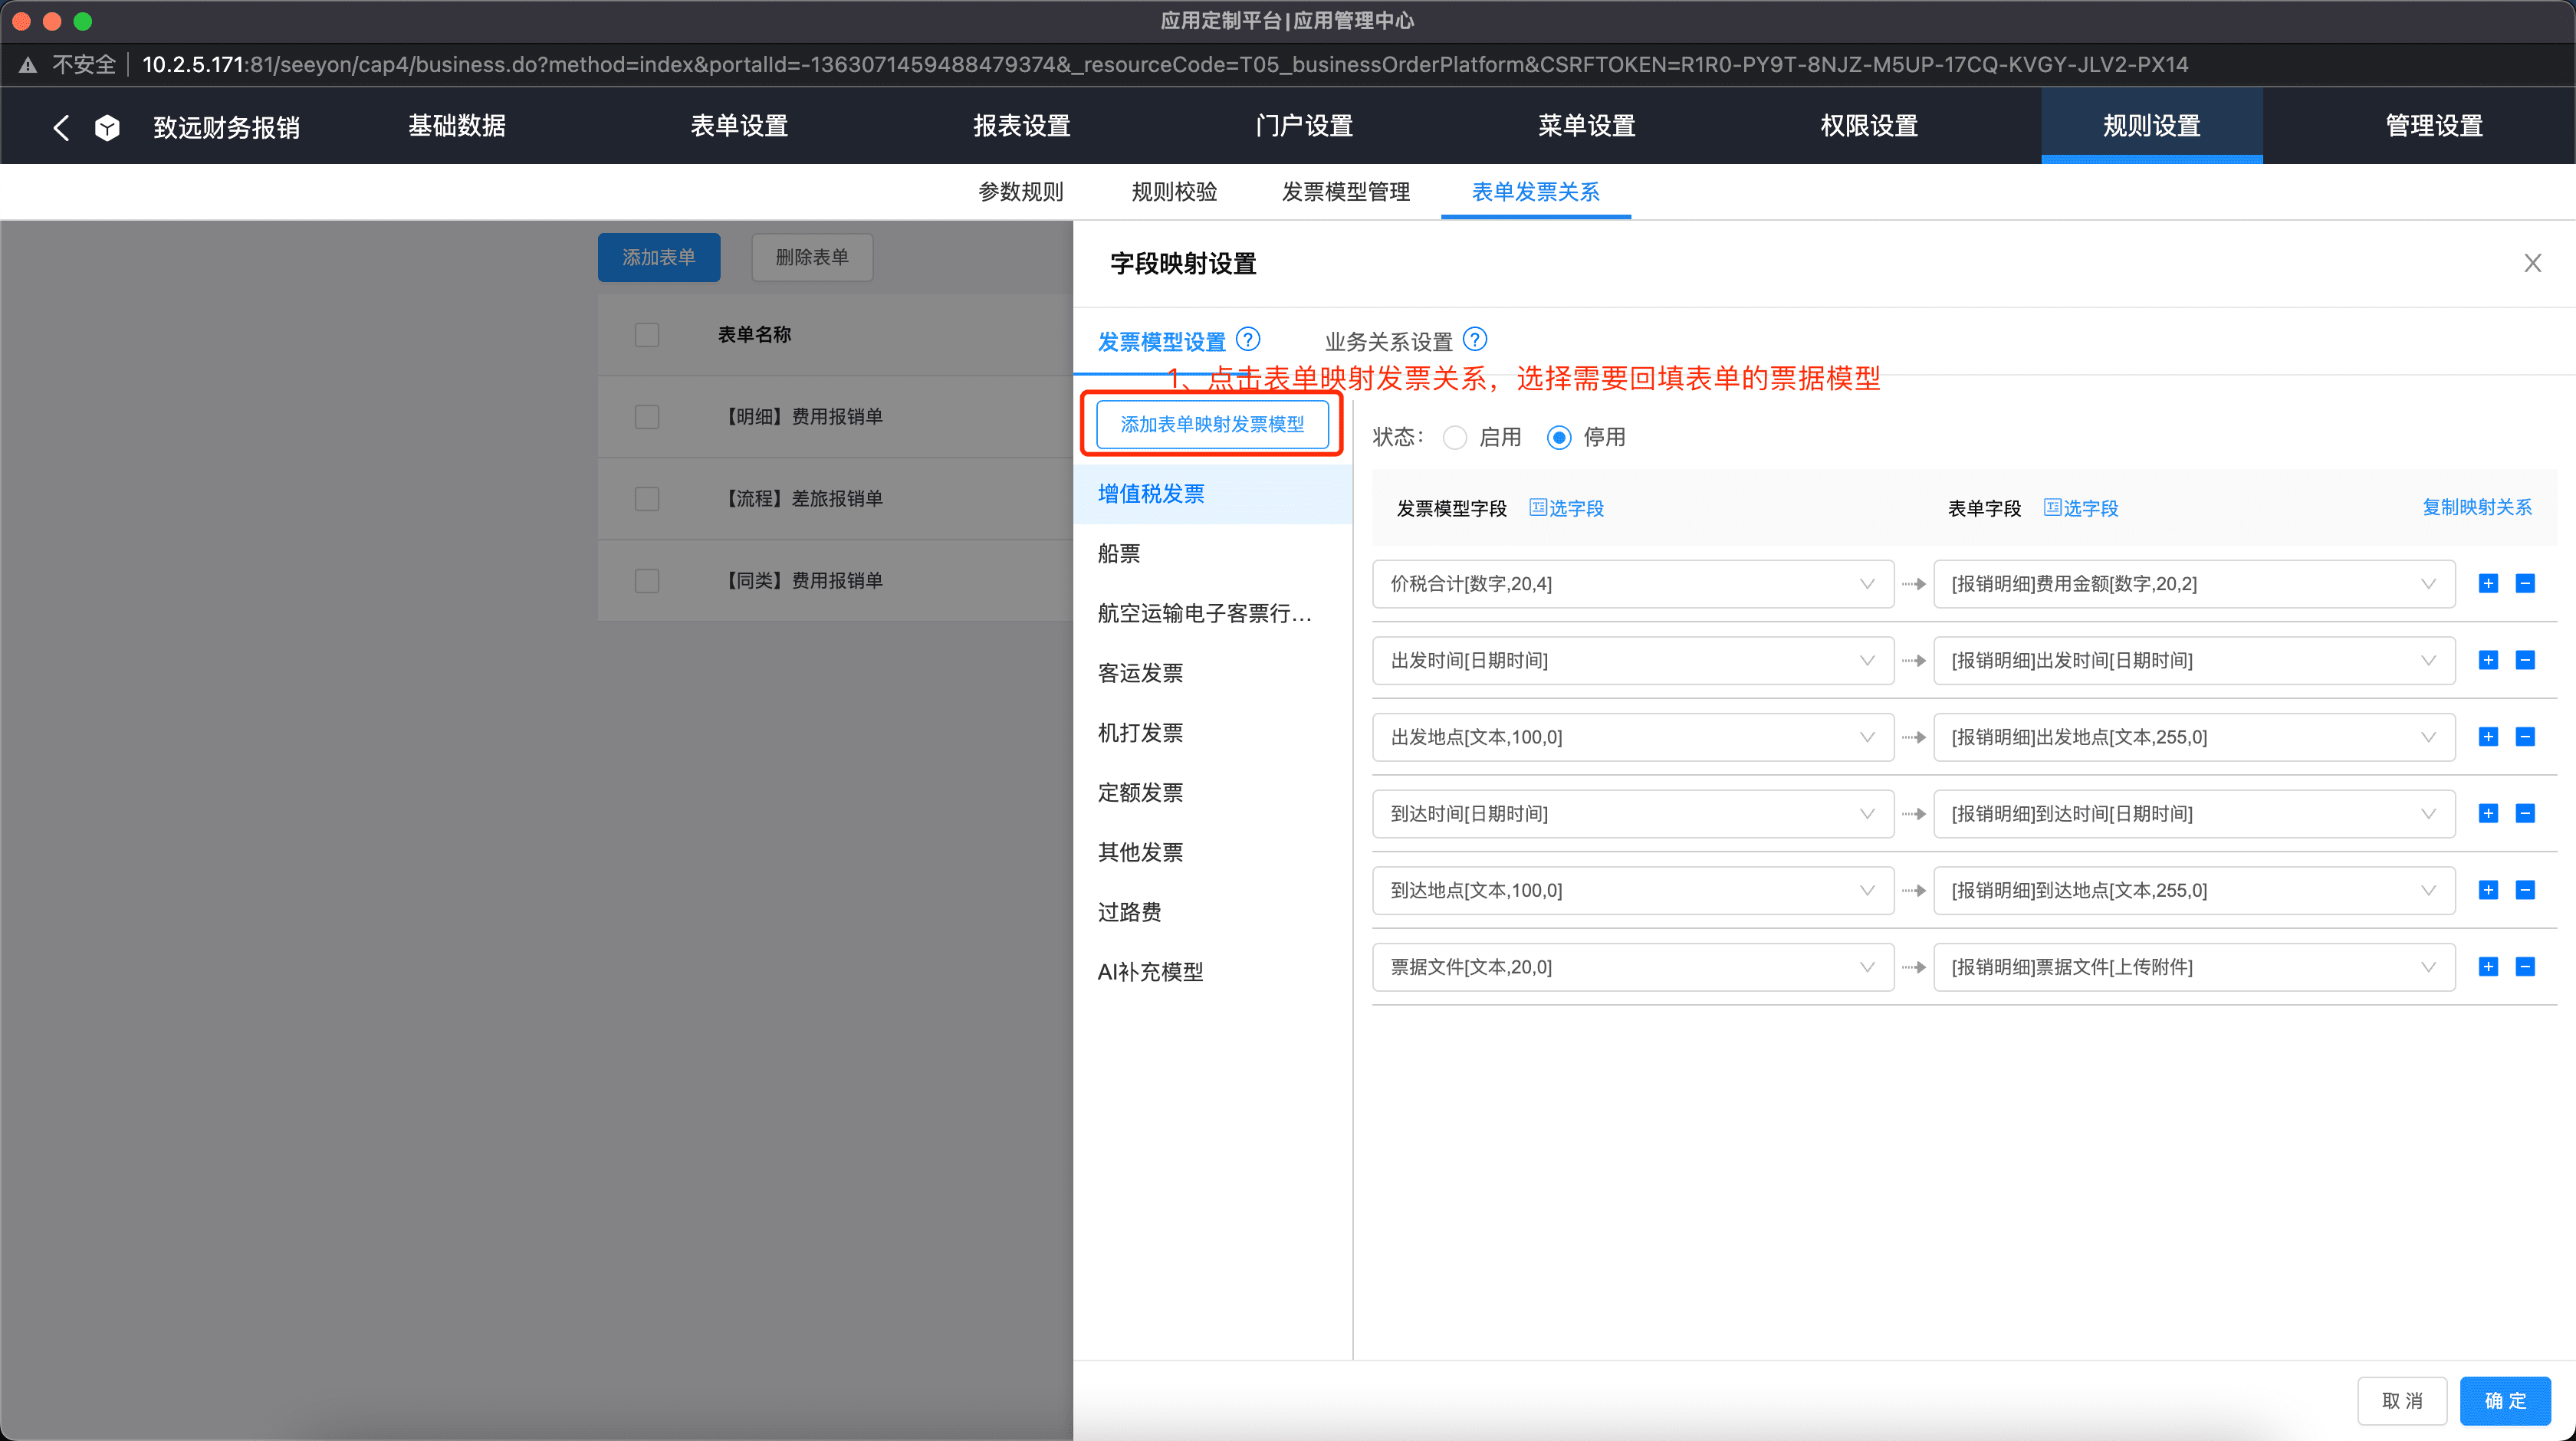This screenshot has height=1441, width=2576.
Task: Open the [报销明细]费用金额 dropdown
Action: (x=2194, y=584)
